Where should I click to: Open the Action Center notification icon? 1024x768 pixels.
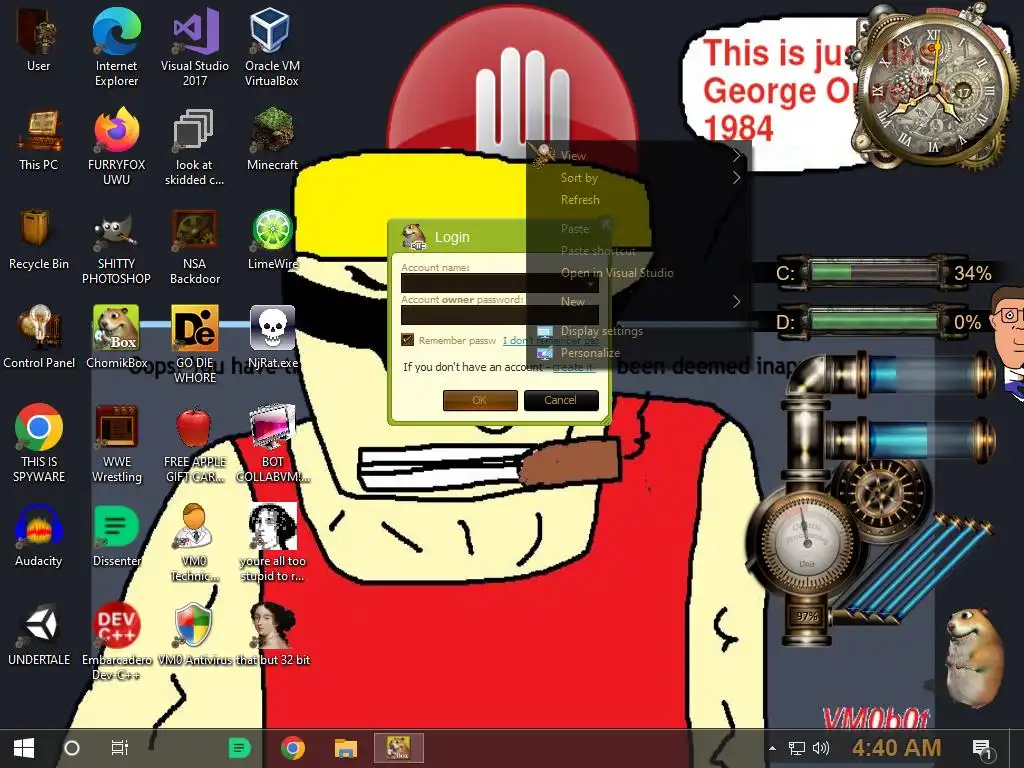click(983, 750)
